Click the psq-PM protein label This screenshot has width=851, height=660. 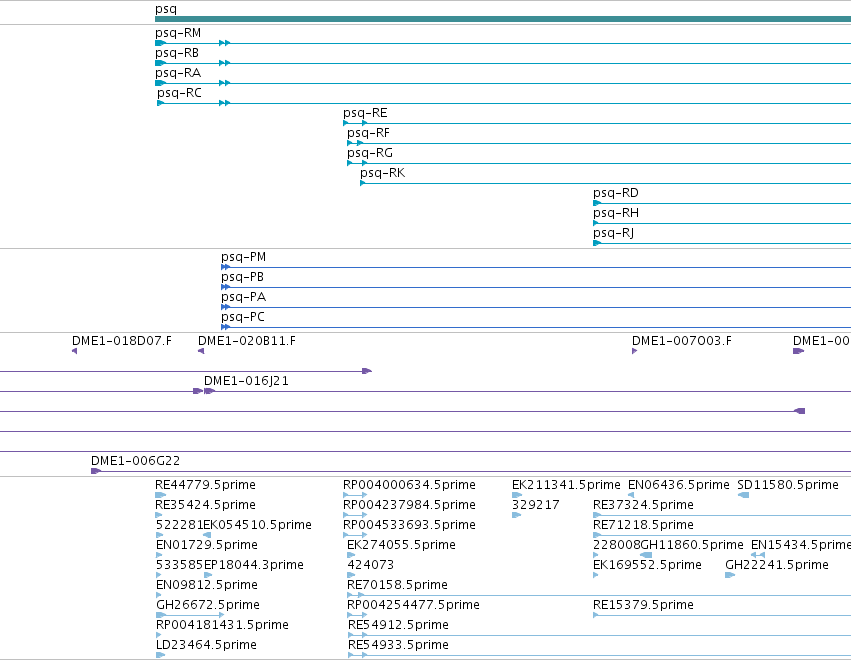point(243,257)
